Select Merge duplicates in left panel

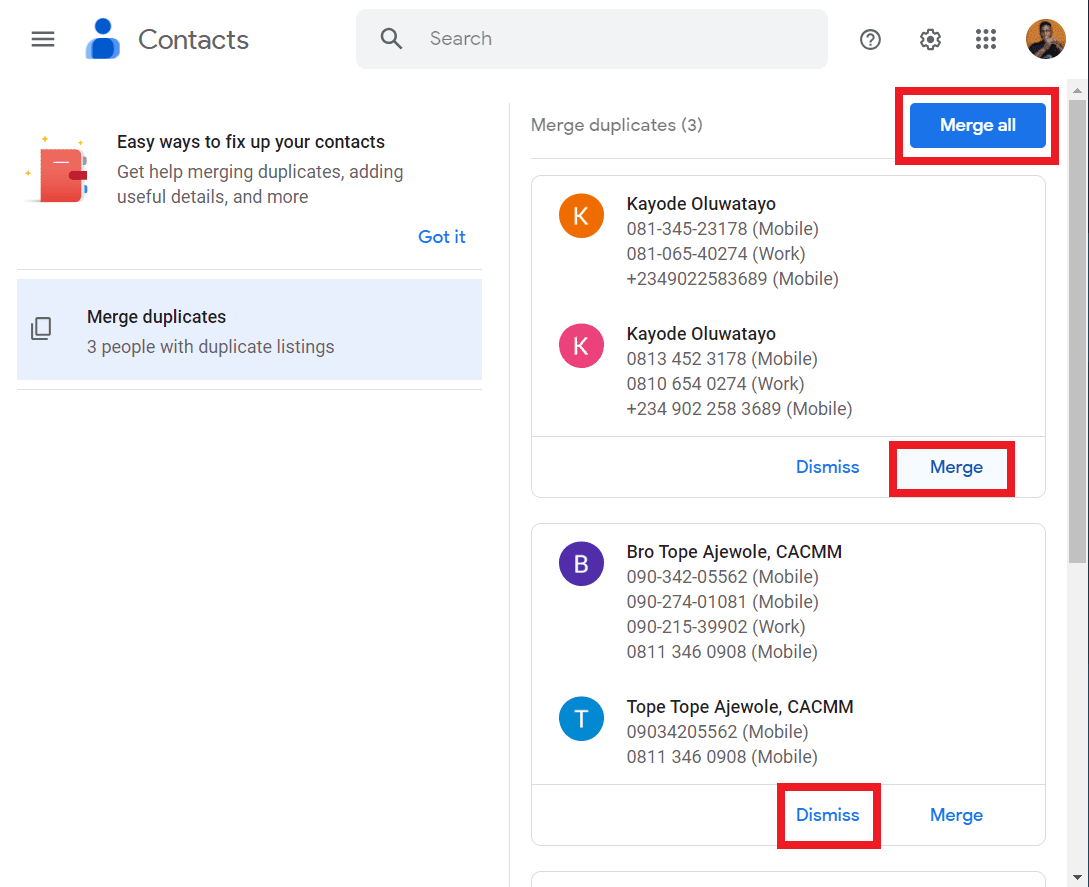[x=249, y=330]
